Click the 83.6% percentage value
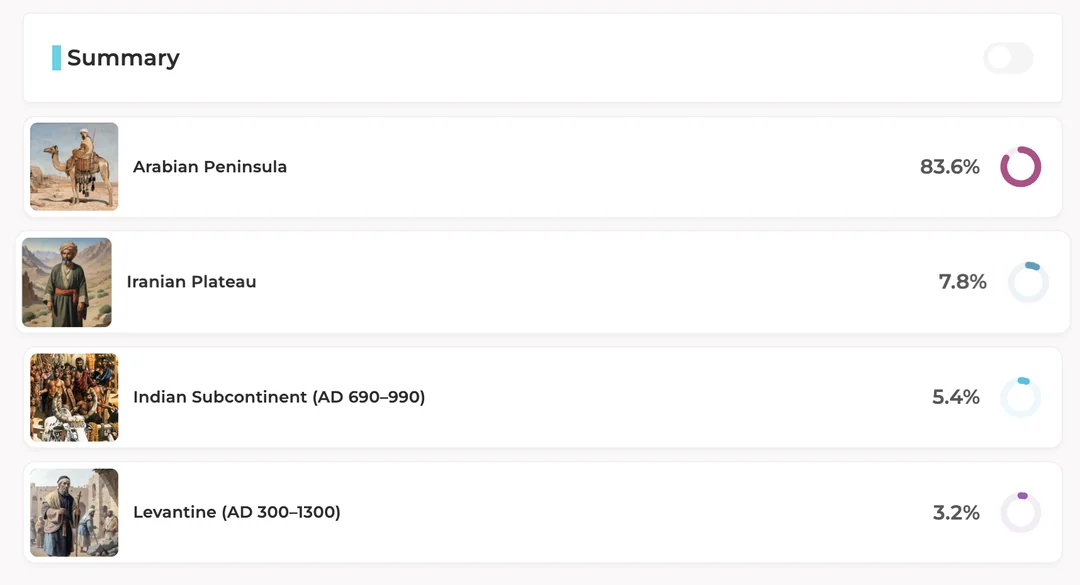1080x585 pixels. (x=949, y=167)
